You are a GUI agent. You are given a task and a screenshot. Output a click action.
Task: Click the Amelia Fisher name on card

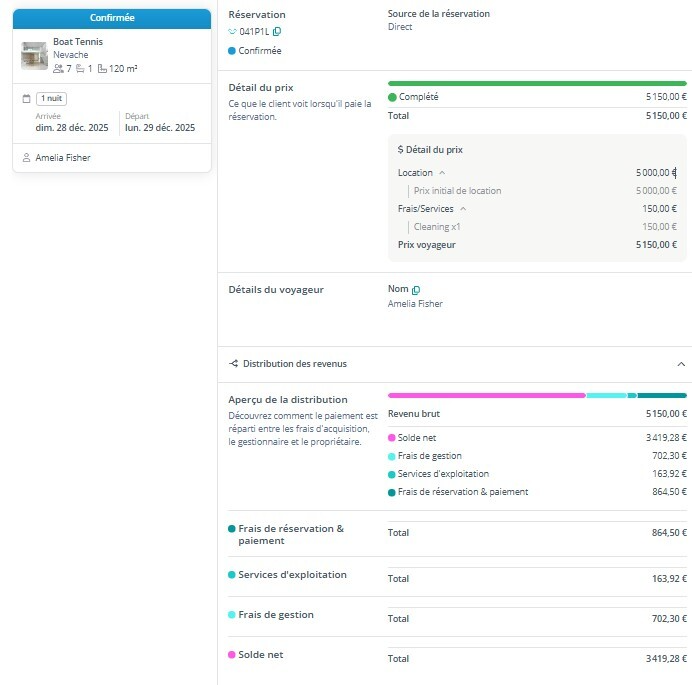coord(63,158)
